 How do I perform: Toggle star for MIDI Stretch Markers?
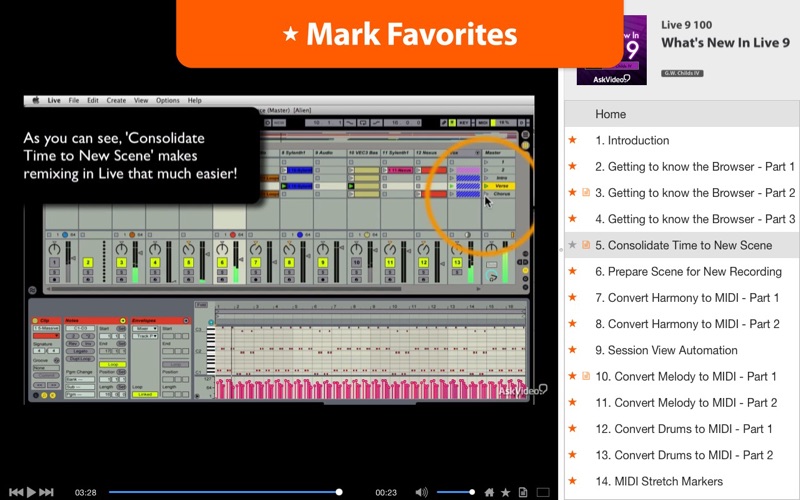point(573,481)
